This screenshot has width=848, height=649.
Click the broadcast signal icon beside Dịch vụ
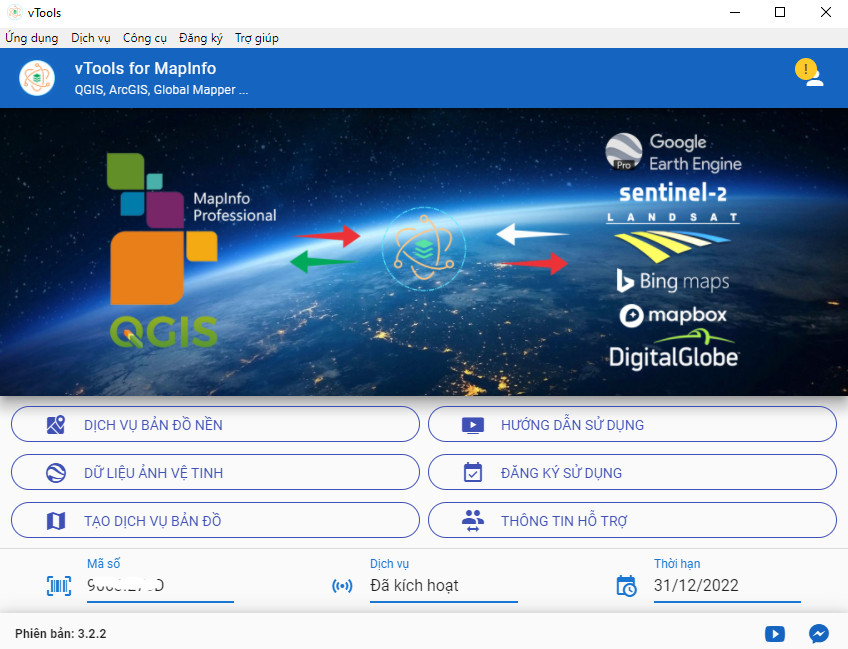[x=342, y=586]
